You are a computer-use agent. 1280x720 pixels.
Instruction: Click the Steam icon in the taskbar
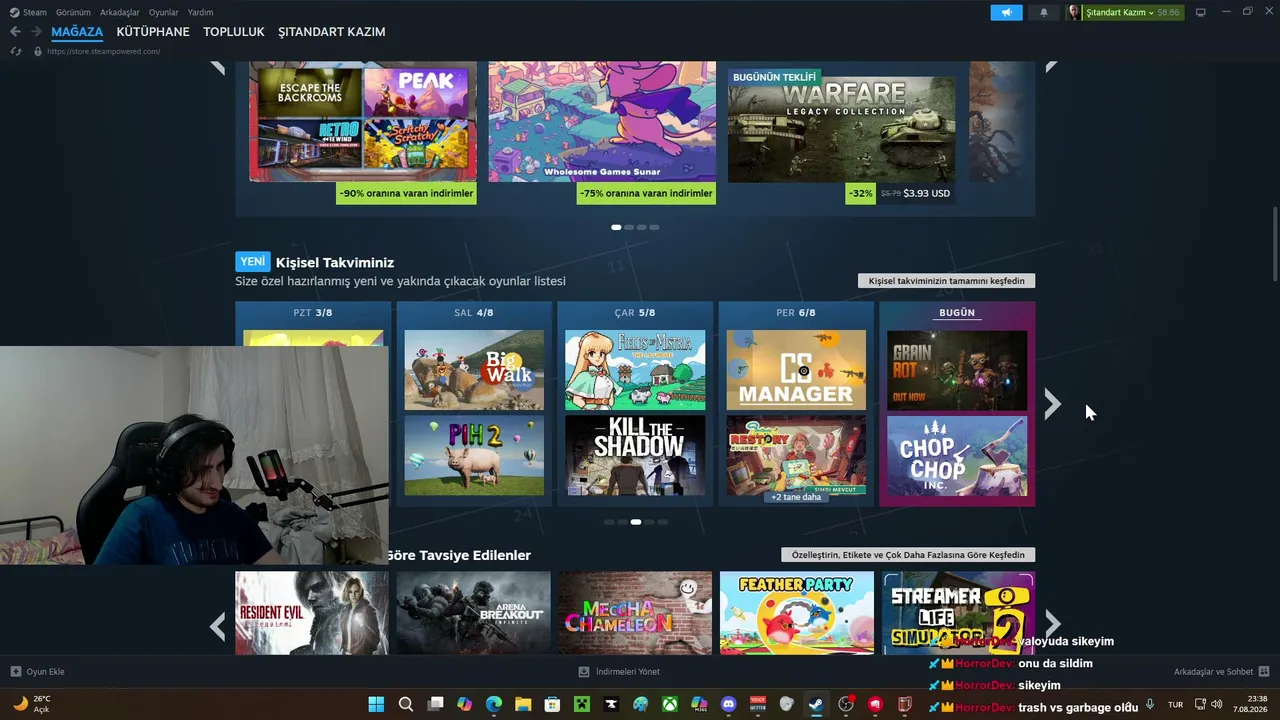point(816,704)
